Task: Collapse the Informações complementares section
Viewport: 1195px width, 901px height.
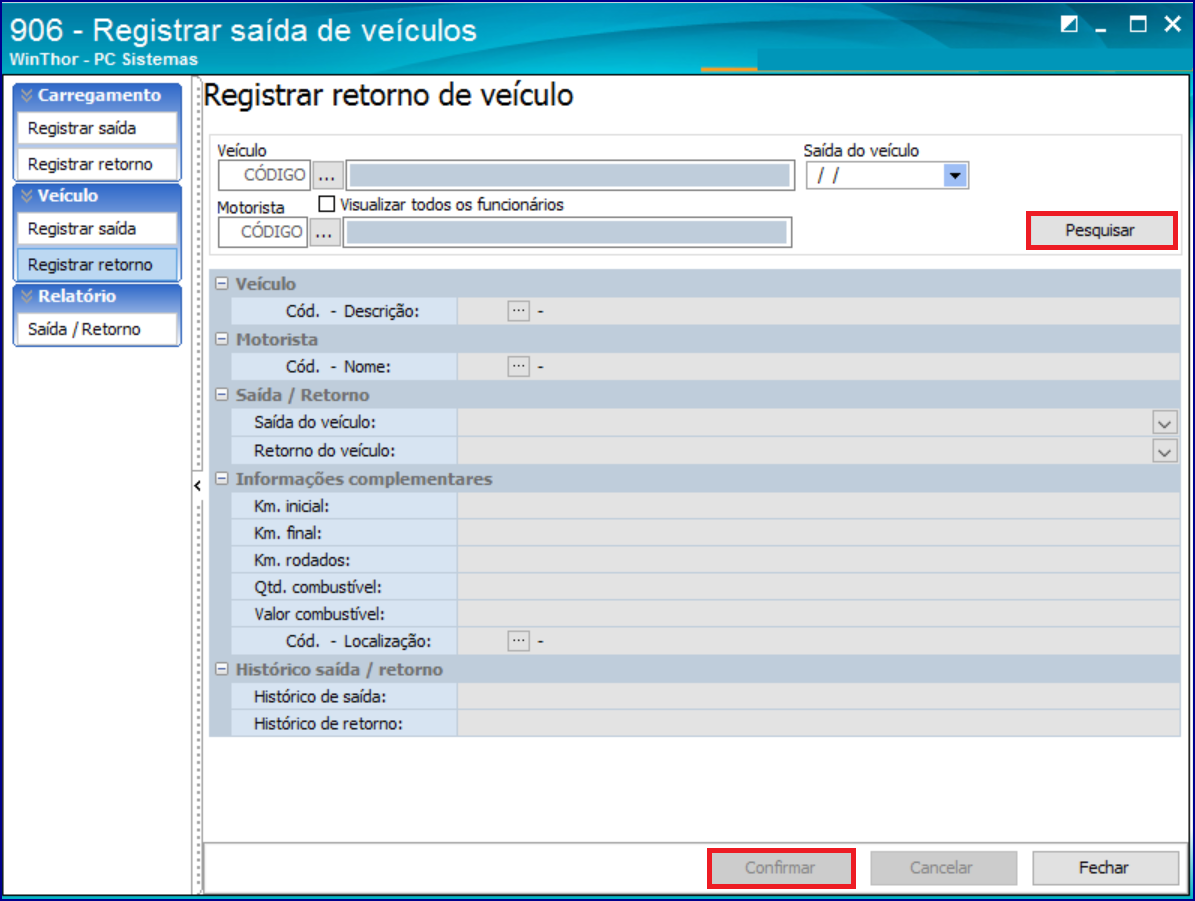Action: [x=222, y=479]
